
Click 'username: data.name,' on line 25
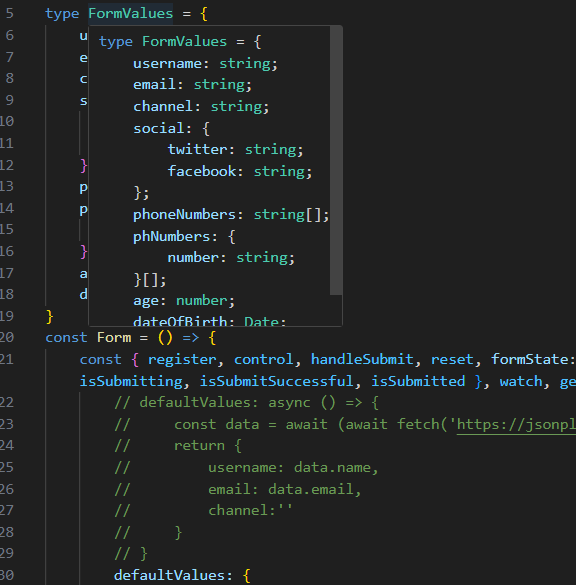[x=293, y=467]
